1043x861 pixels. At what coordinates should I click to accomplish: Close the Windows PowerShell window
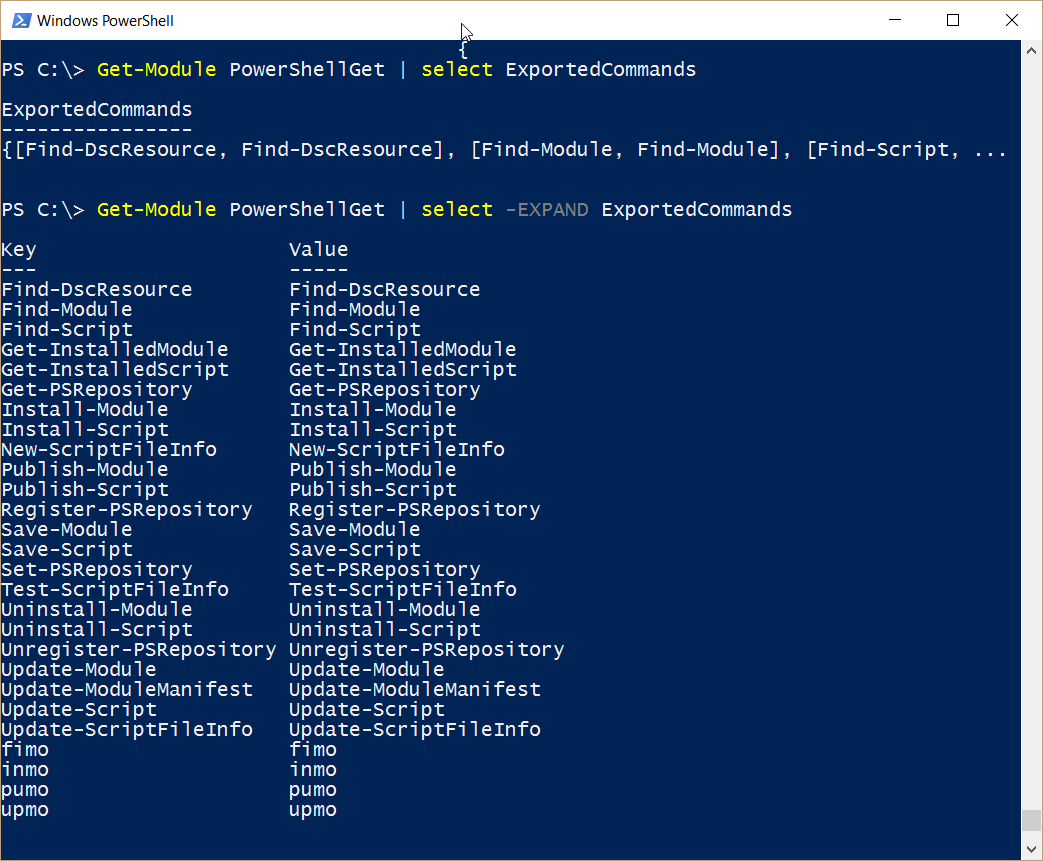pos(1012,20)
